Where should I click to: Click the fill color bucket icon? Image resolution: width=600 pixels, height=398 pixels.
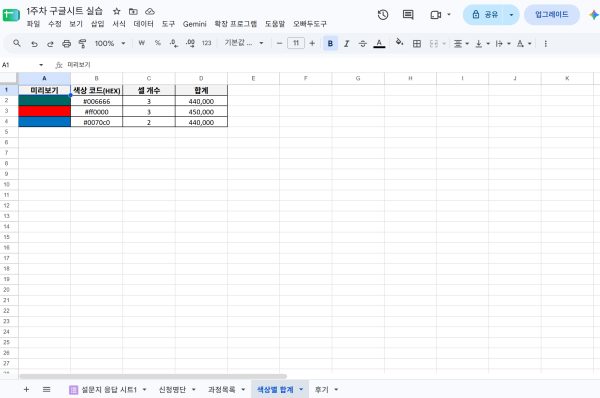tap(399, 43)
